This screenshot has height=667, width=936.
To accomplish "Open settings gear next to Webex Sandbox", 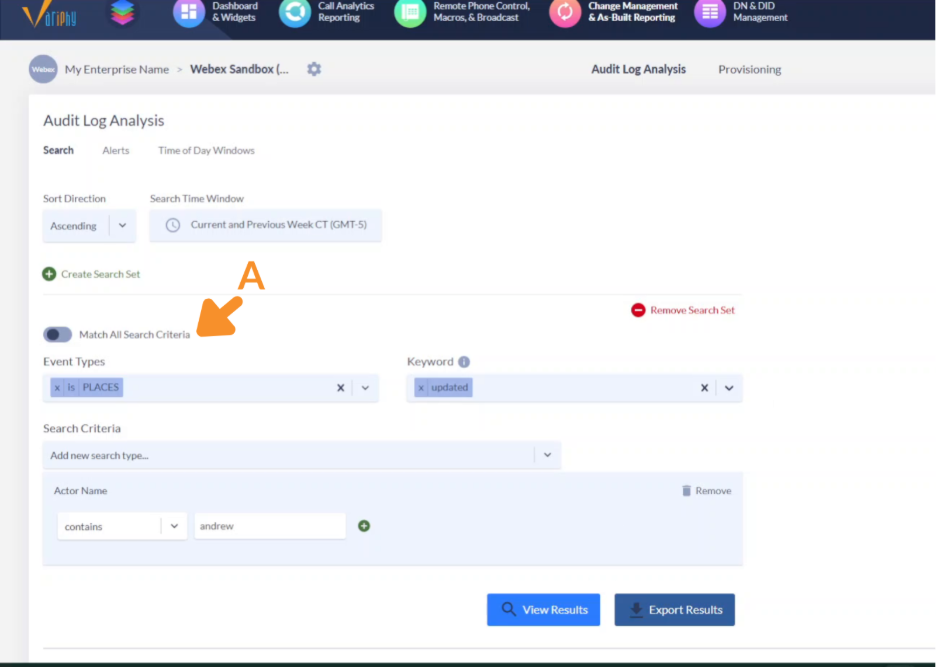I will click(314, 69).
